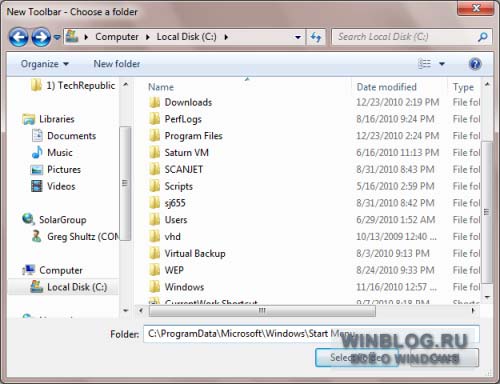Select 1) TechRepublic in navigation pane

pos(73,85)
